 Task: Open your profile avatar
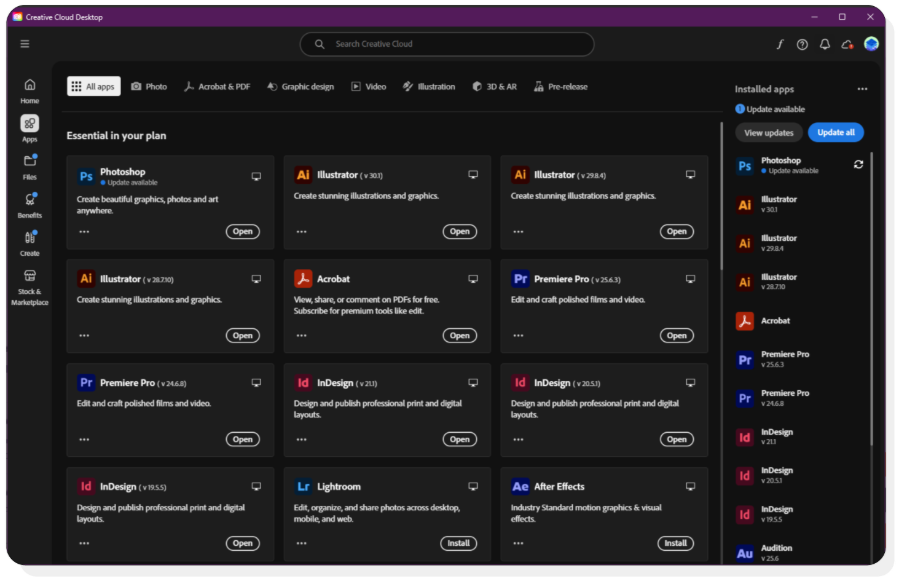tap(871, 45)
